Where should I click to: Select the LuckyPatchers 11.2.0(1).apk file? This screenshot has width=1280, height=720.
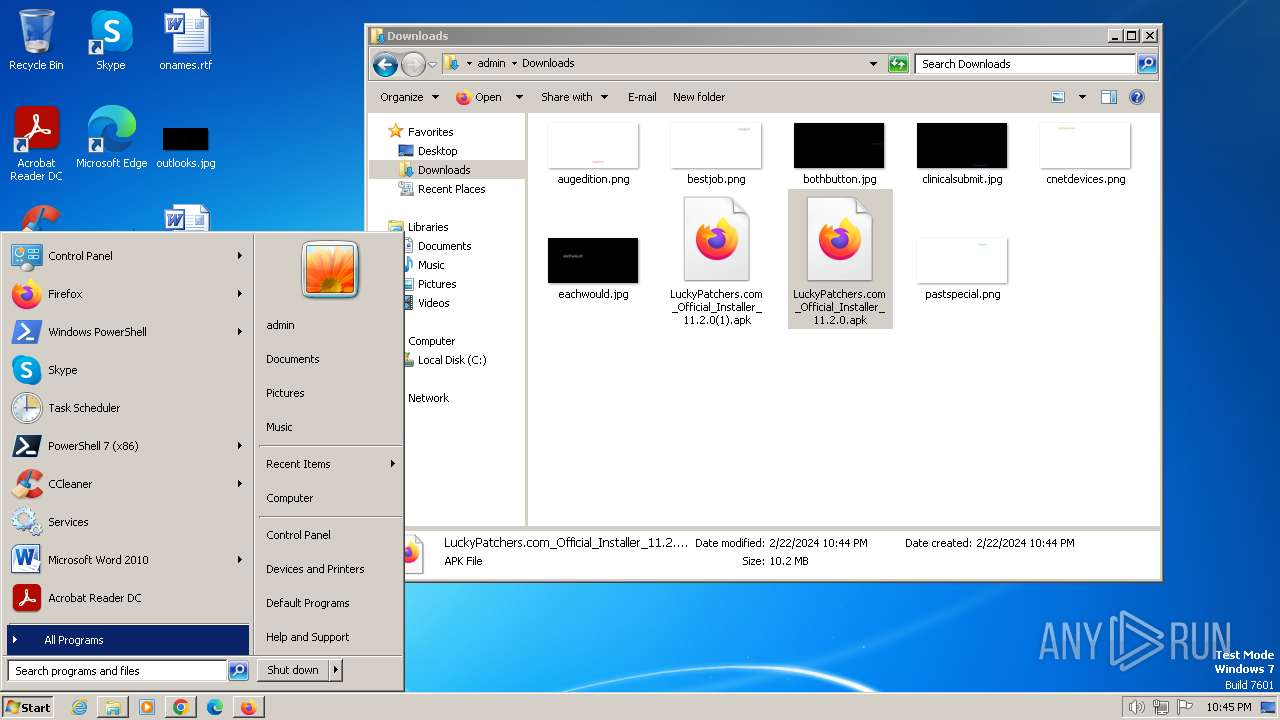pyautogui.click(x=716, y=262)
